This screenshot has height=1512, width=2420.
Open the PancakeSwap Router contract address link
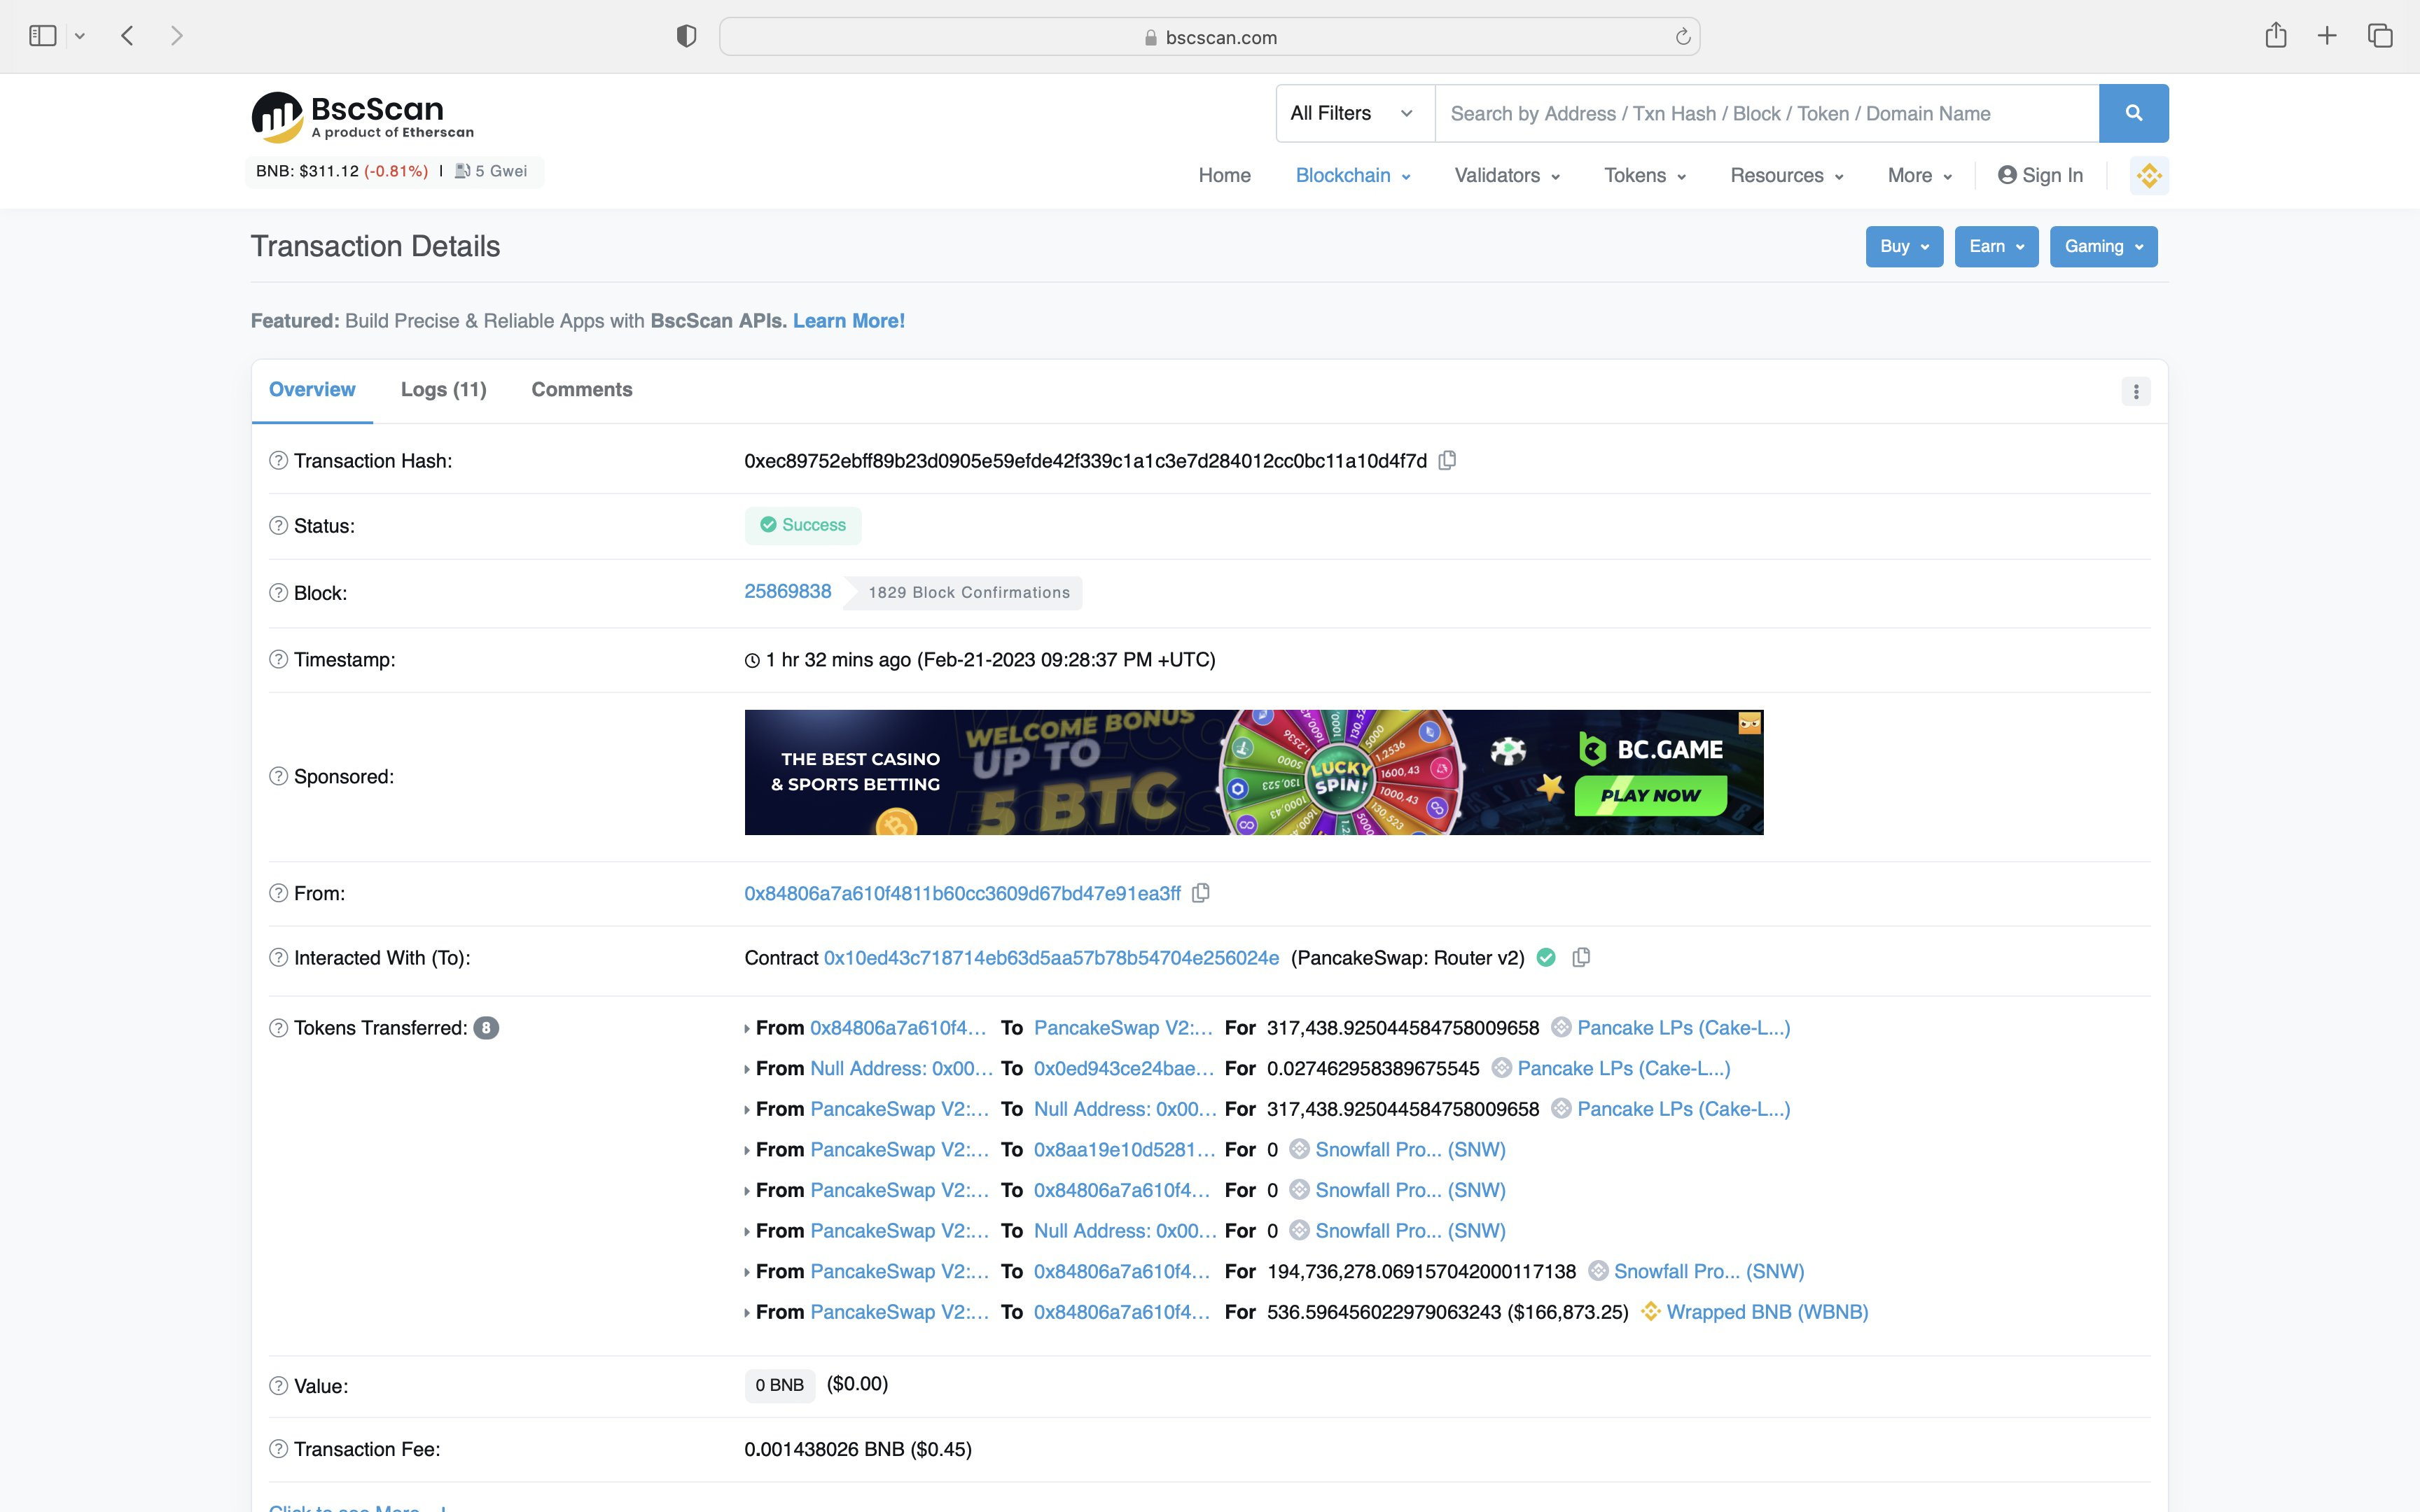(1051, 957)
